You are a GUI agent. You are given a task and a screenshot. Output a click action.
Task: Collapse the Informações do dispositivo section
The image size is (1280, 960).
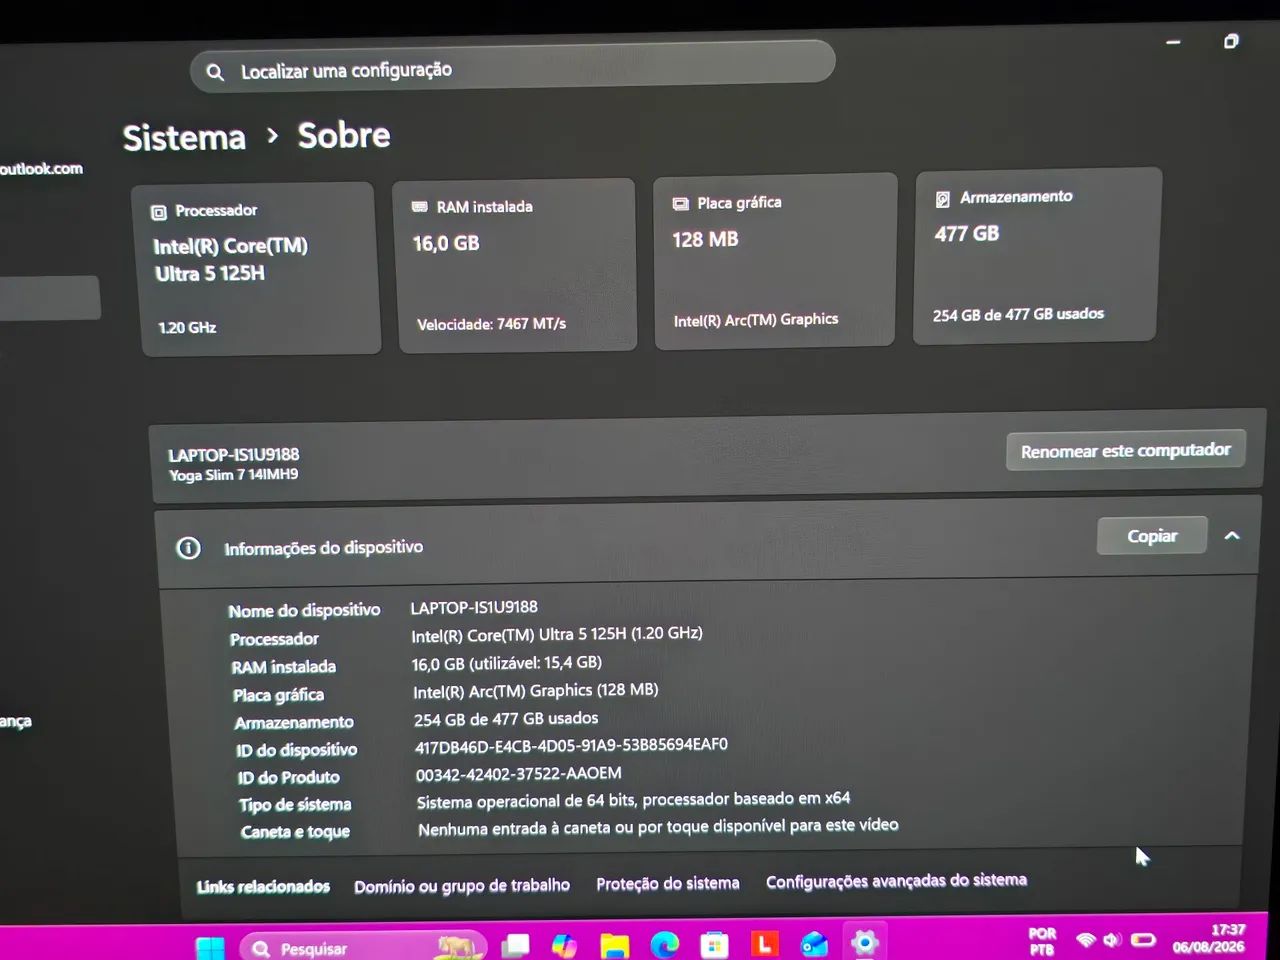coord(1232,535)
